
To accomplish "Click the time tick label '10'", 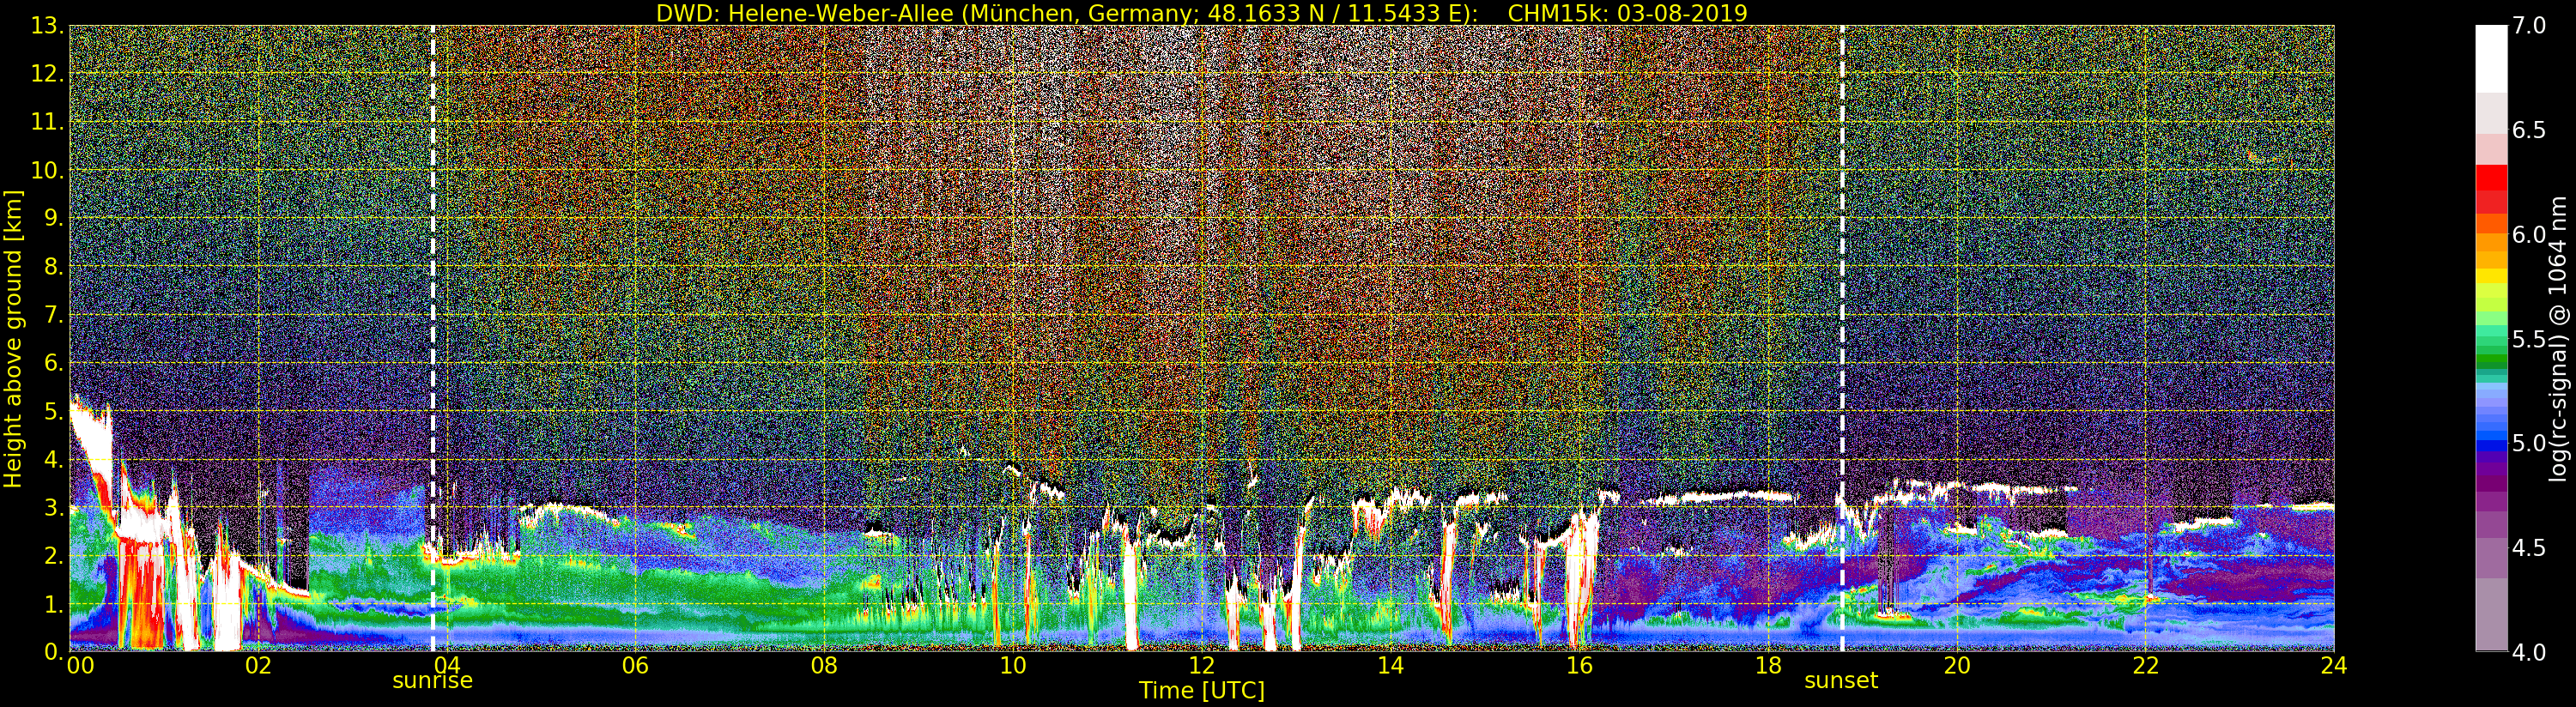I will pos(1013,666).
